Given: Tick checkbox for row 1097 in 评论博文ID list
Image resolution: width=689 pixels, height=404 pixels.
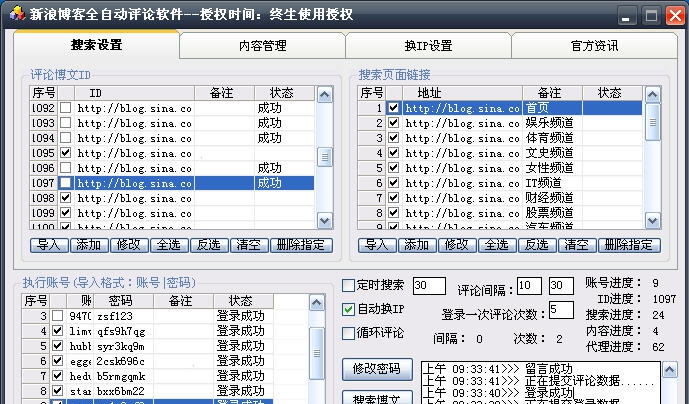Looking at the screenshot, I should click(65, 182).
